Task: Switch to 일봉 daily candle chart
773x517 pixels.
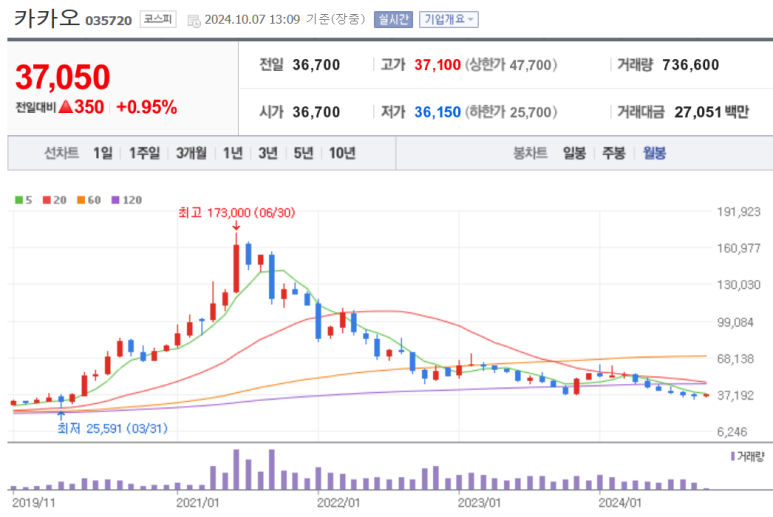Action: point(574,153)
